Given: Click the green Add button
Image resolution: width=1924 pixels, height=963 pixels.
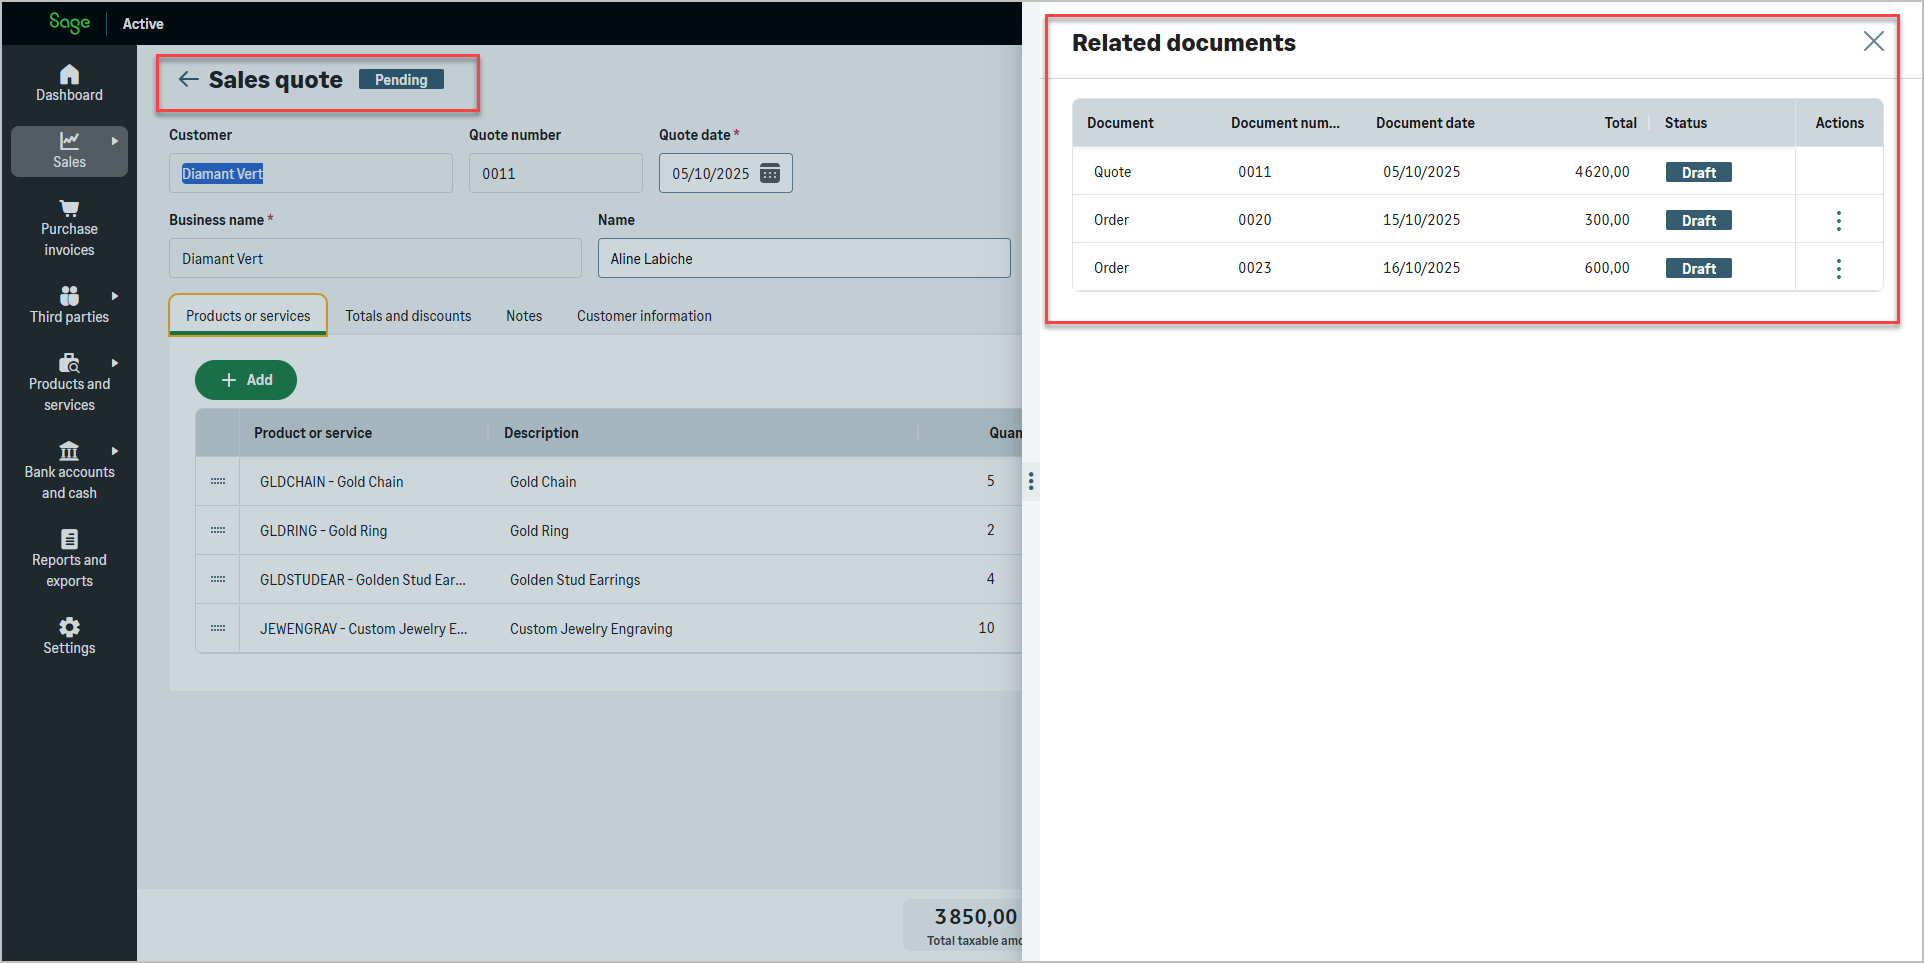Looking at the screenshot, I should tap(246, 380).
